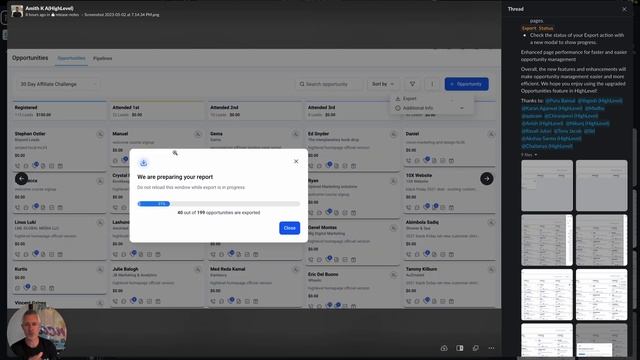Click the owner avatar on Gema card

click(296, 134)
